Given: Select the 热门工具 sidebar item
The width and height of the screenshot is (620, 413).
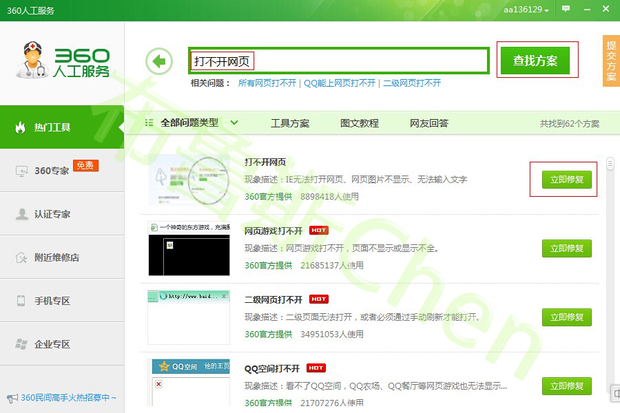Looking at the screenshot, I should (x=62, y=127).
